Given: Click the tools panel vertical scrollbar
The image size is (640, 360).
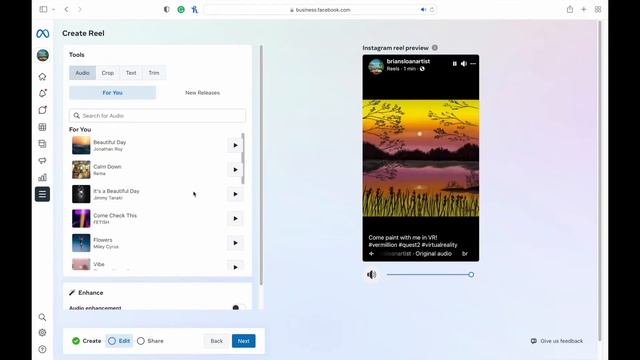Looking at the screenshot, I should pyautogui.click(x=261, y=165).
